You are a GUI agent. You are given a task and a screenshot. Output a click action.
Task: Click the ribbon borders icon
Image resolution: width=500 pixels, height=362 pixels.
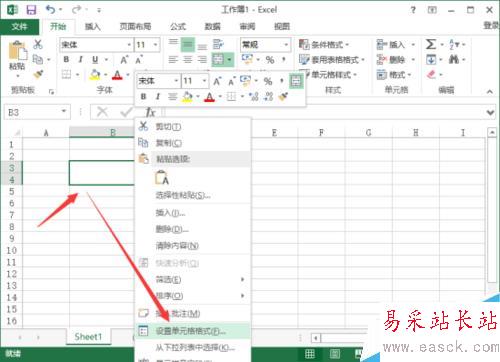tap(67, 74)
